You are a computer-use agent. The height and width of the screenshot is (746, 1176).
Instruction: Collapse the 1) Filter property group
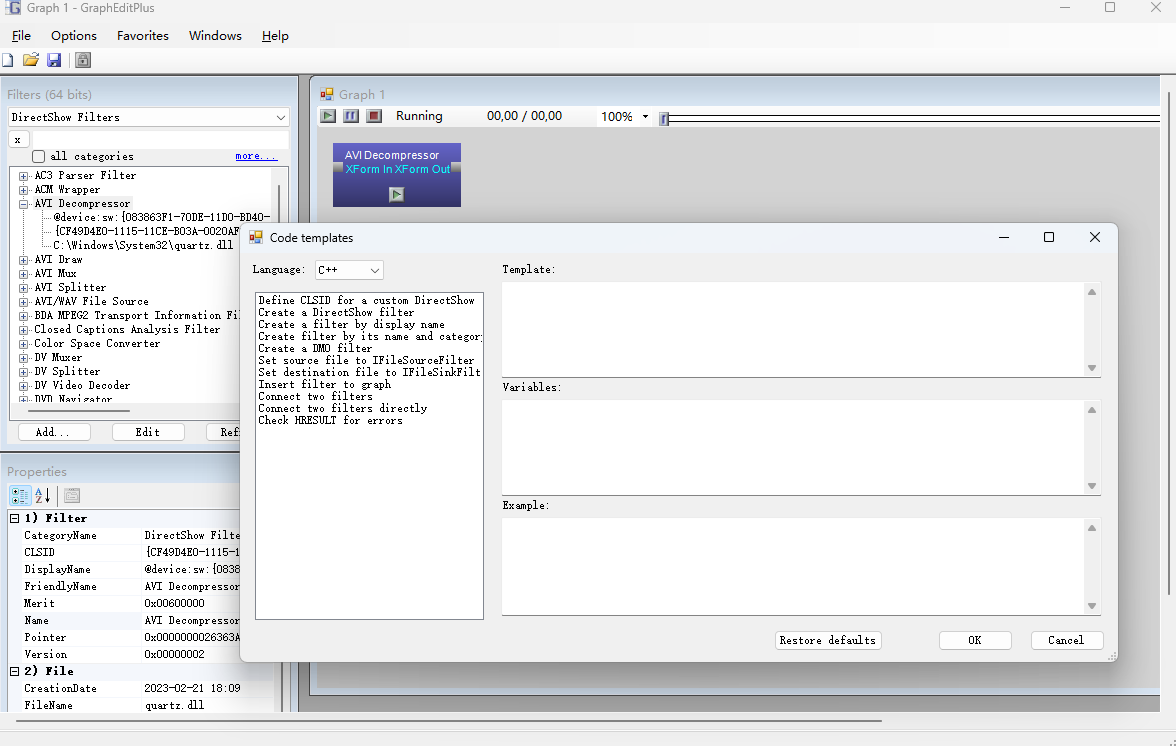point(14,518)
